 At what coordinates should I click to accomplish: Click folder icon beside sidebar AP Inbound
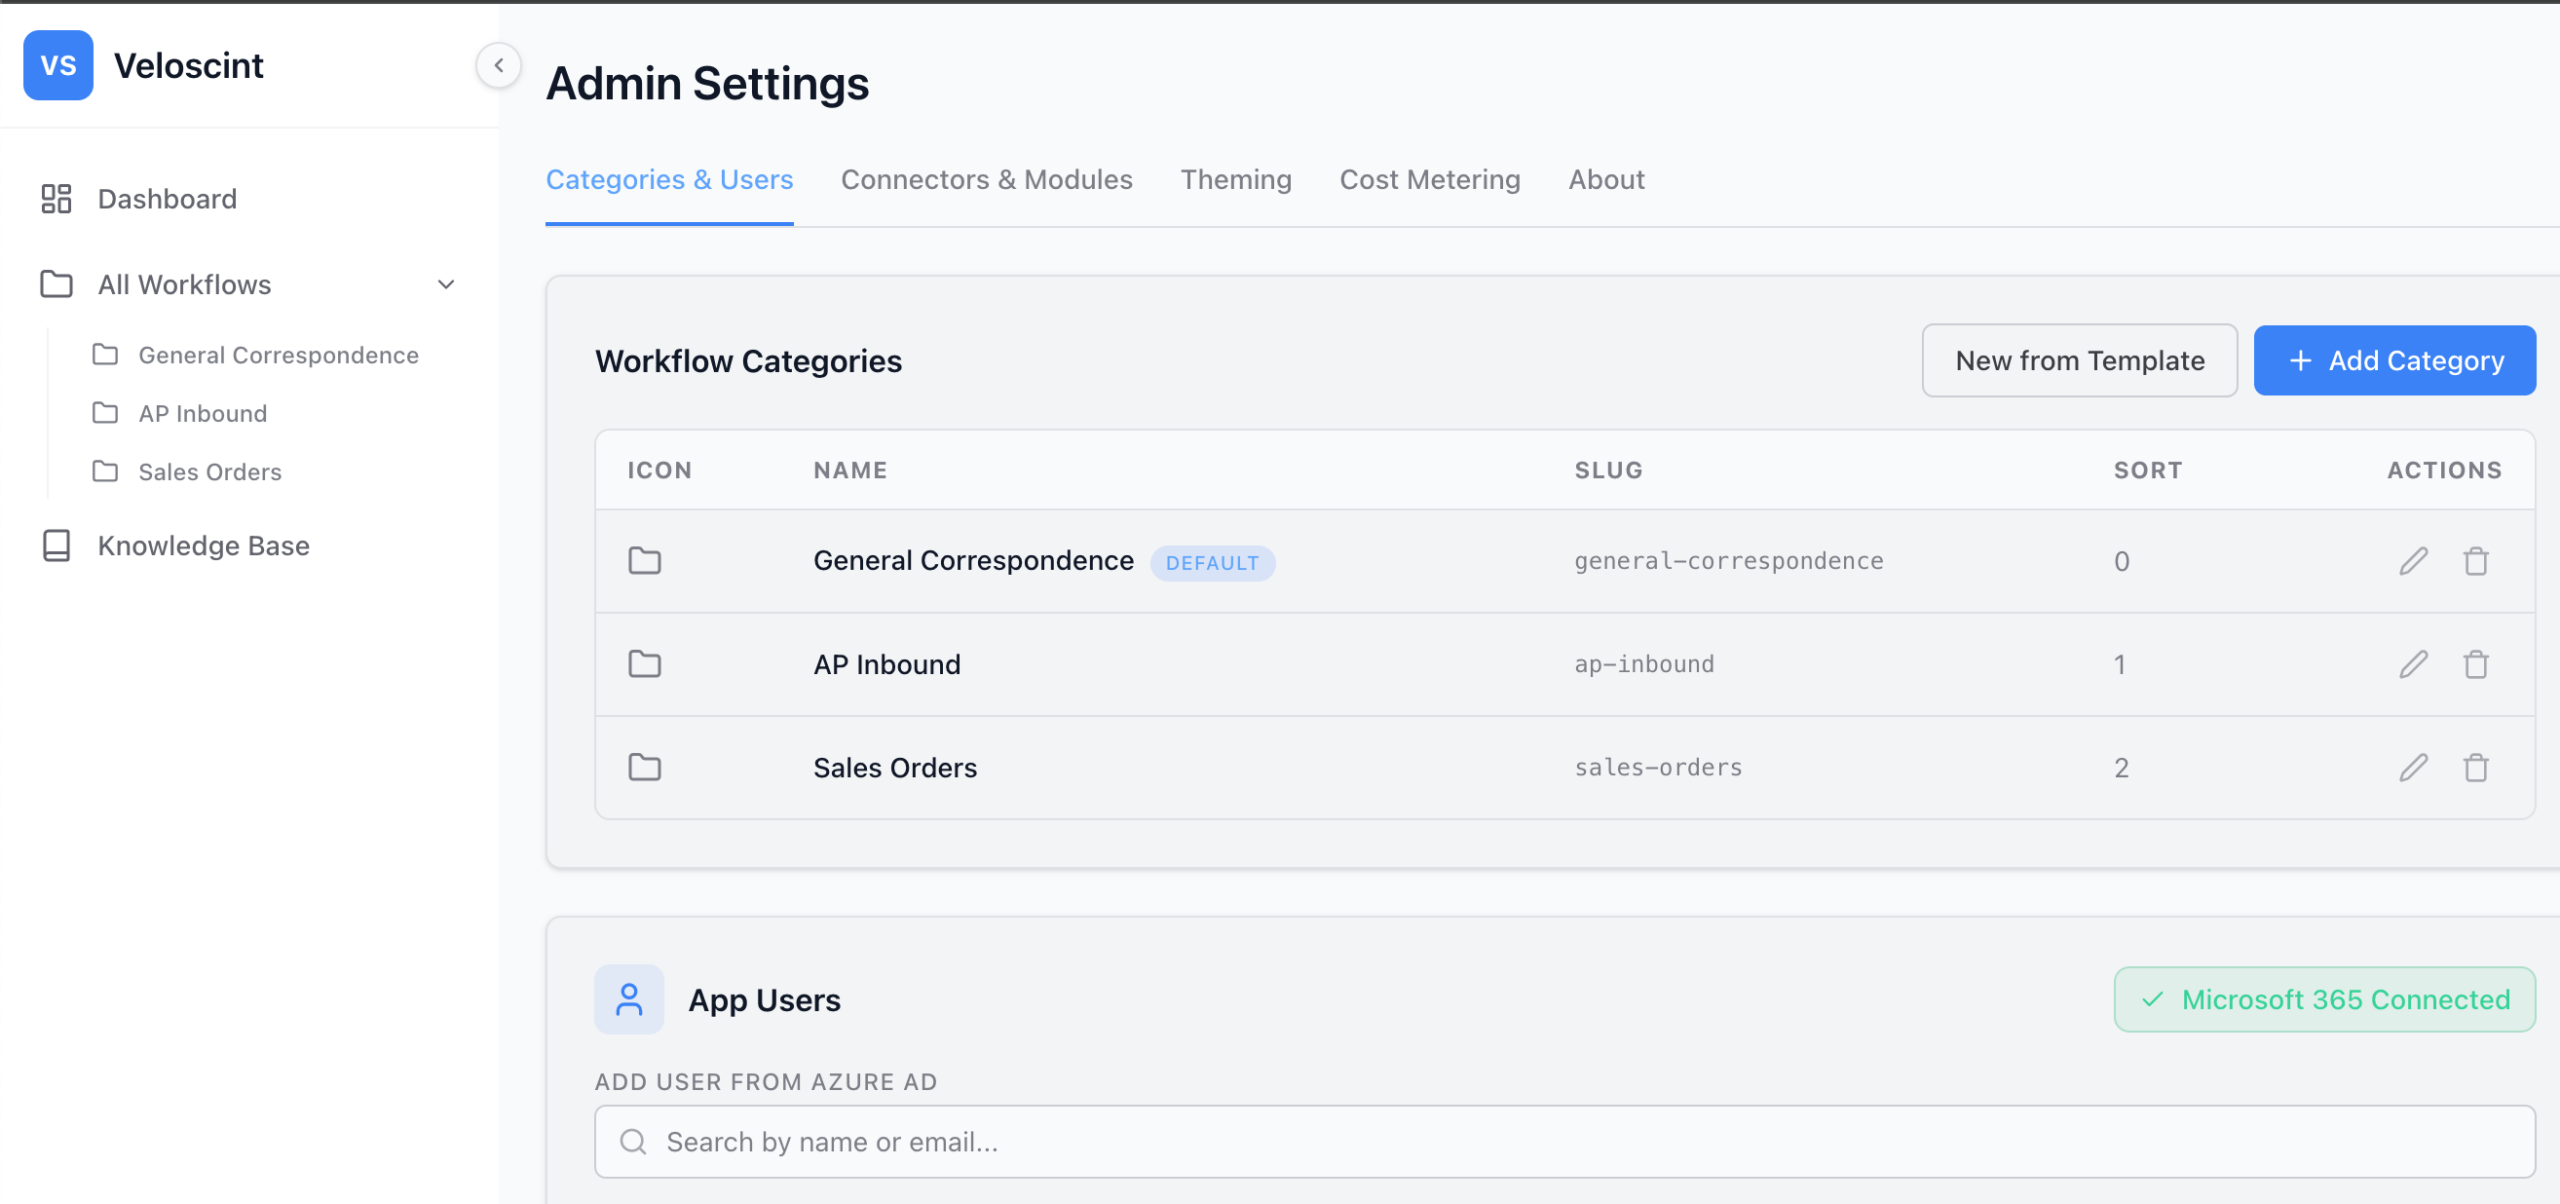(105, 413)
